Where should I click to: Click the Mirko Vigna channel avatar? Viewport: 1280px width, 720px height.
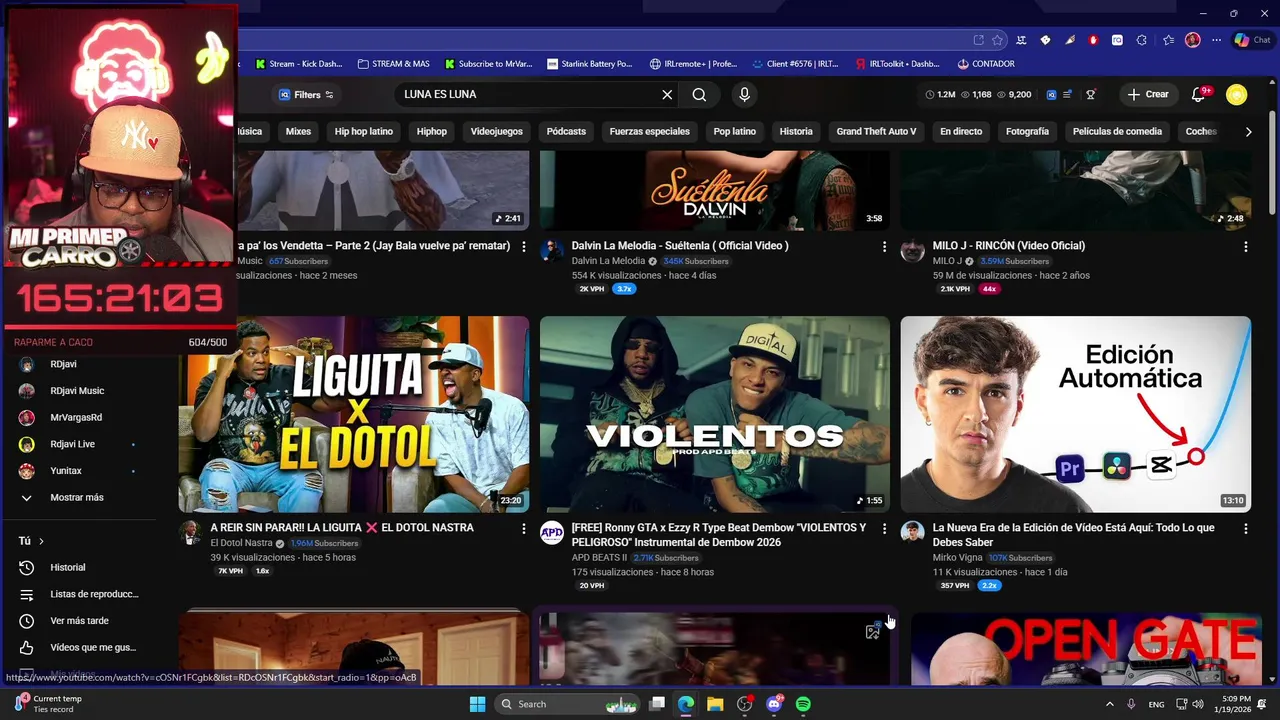912,531
